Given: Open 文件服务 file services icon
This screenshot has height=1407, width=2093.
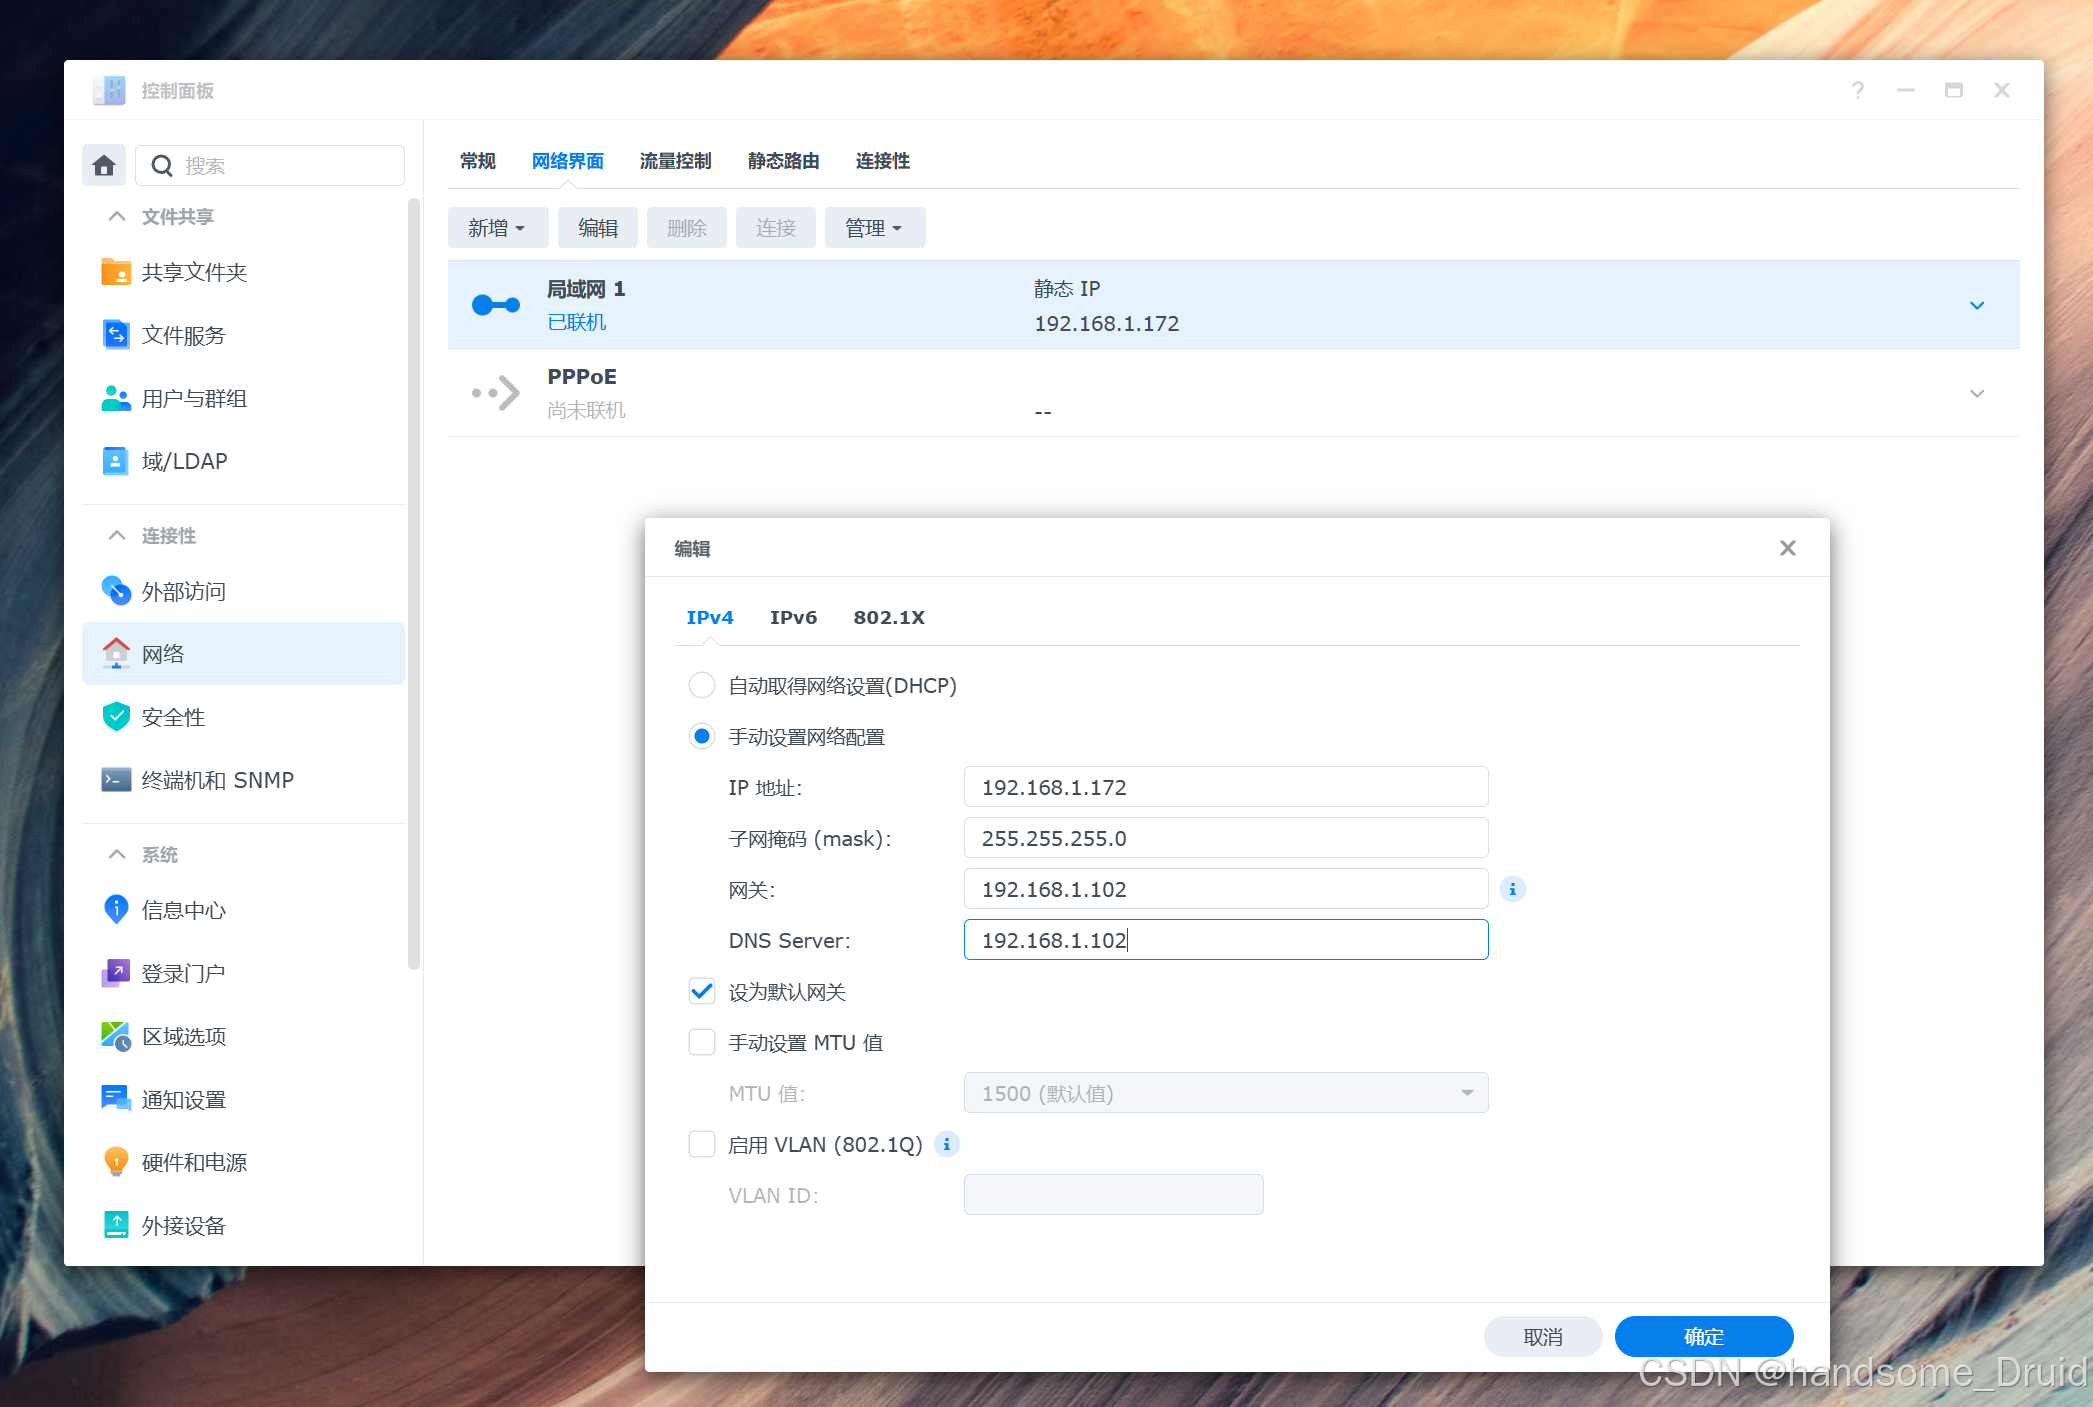Looking at the screenshot, I should (x=116, y=335).
